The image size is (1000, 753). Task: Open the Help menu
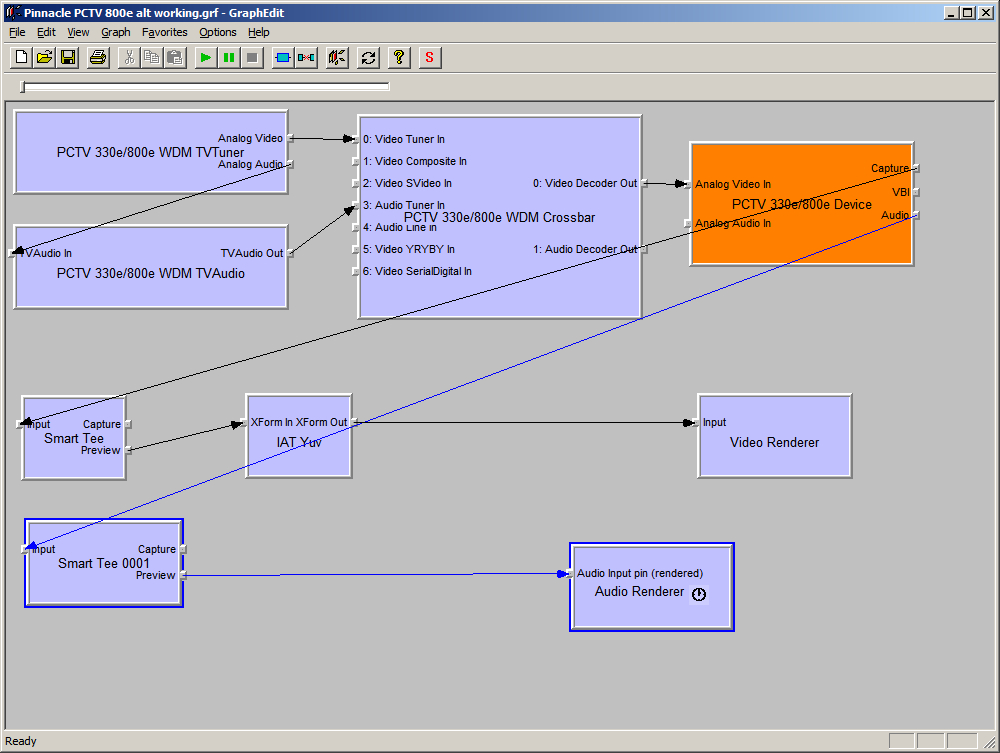pyautogui.click(x=258, y=32)
